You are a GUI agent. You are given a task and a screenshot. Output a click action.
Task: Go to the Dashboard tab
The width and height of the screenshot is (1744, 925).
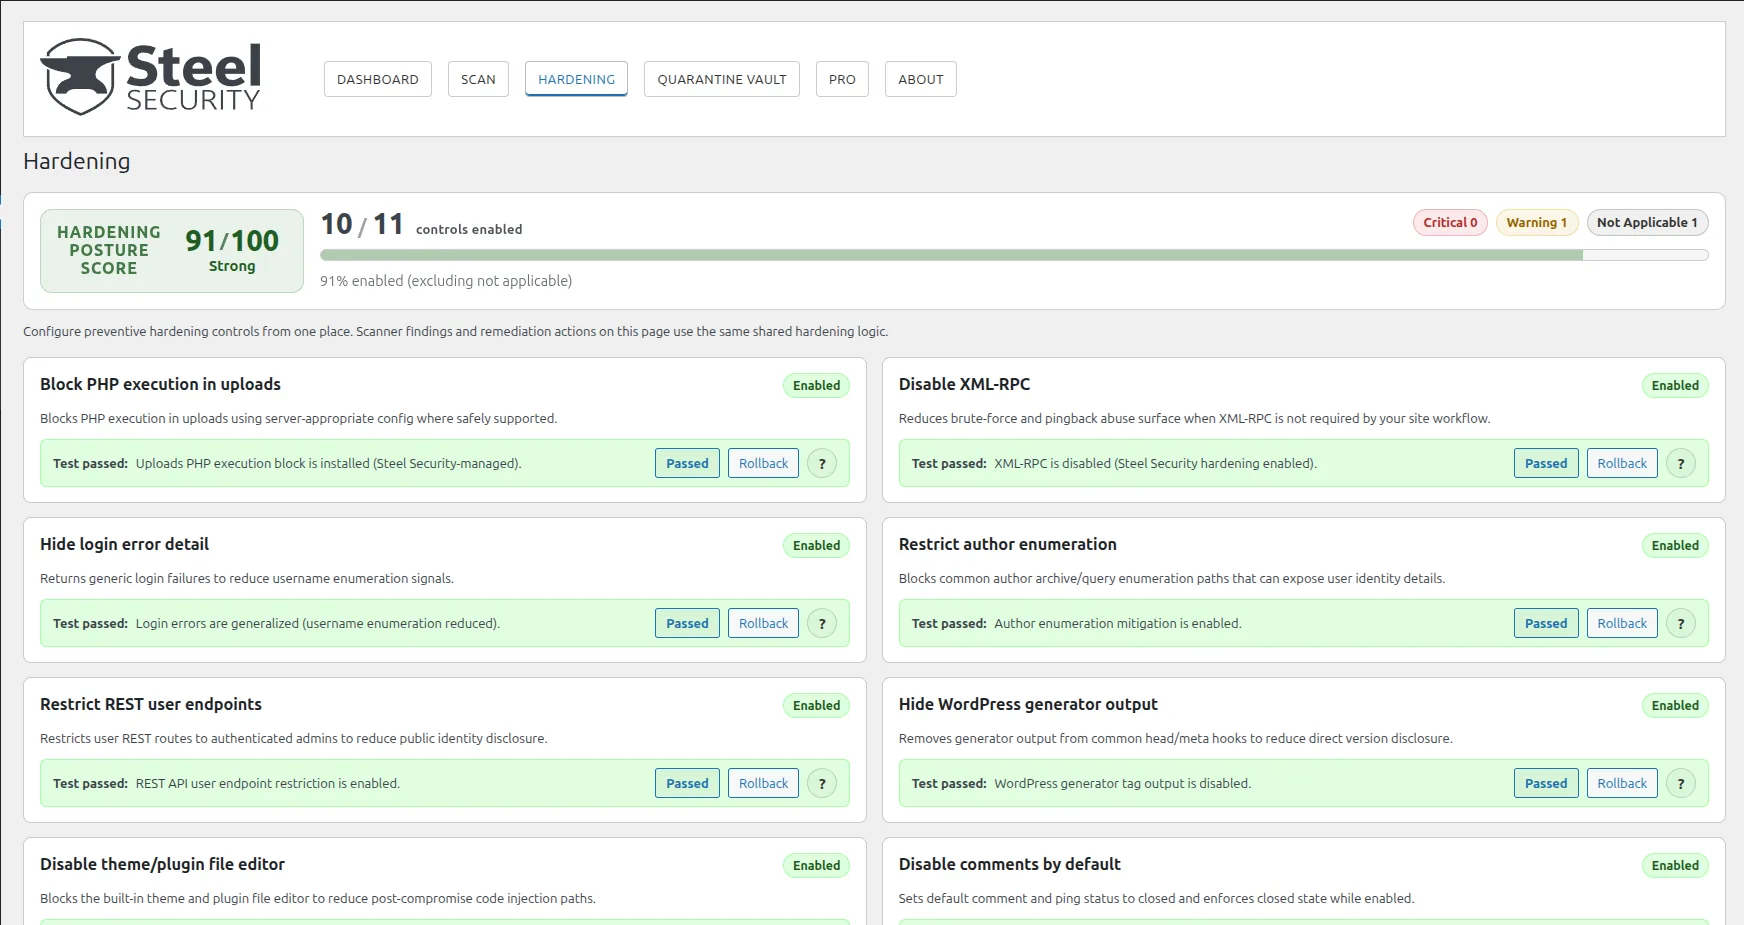pos(378,79)
